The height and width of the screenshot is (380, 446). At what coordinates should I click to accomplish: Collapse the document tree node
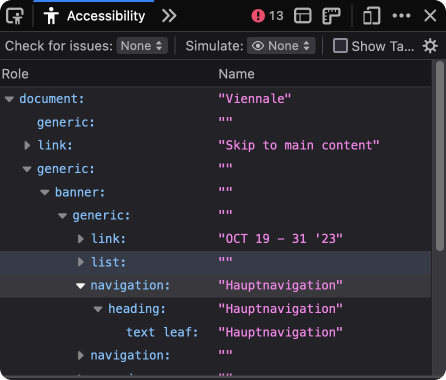(x=9, y=99)
